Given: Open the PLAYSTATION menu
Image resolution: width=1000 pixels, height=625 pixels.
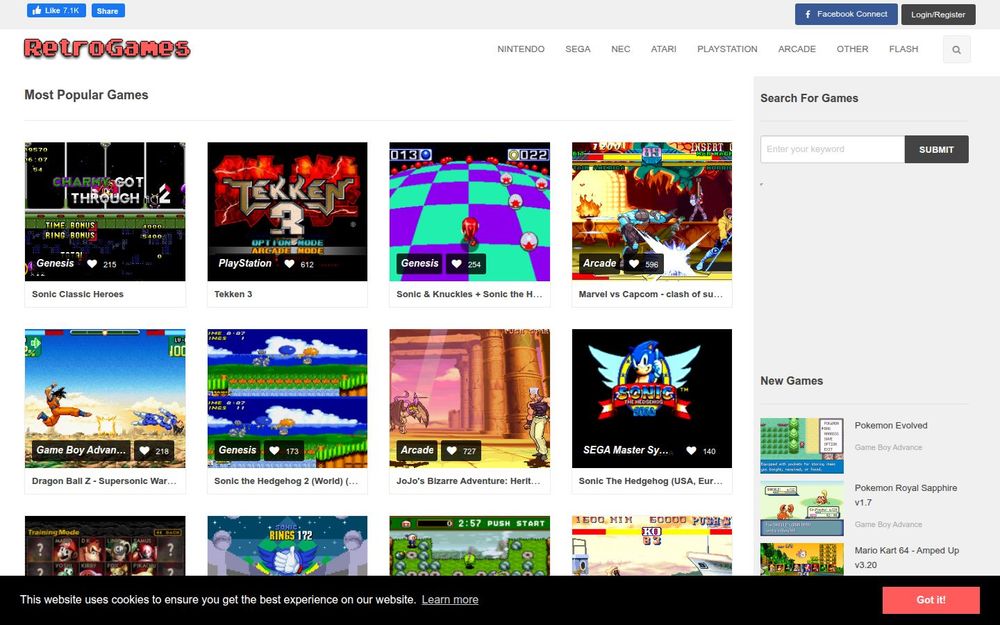Looking at the screenshot, I should (x=727, y=49).
